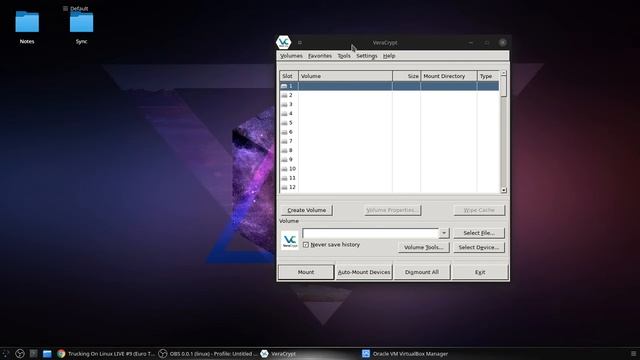This screenshot has width=640, height=360.
Task: Click the slot list scrollbar down arrow
Action: pos(504,190)
